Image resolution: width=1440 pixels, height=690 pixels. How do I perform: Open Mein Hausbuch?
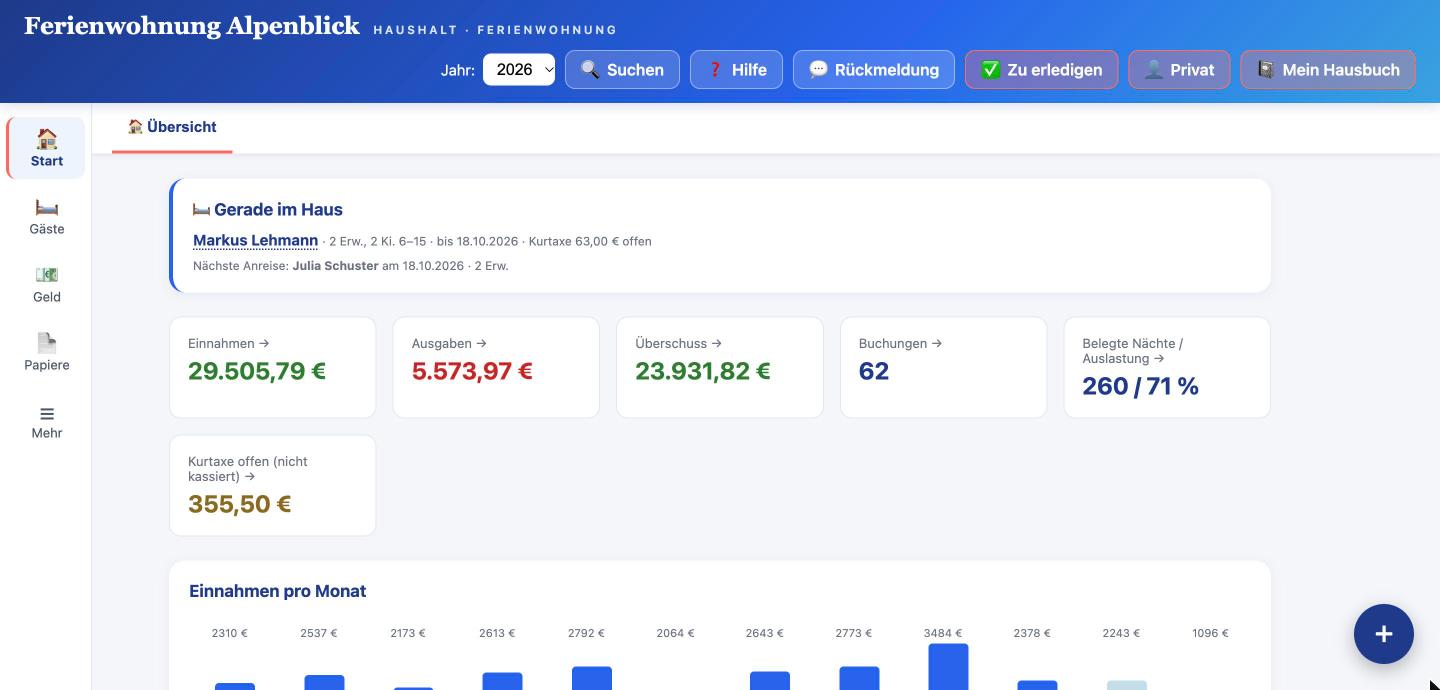point(1328,70)
